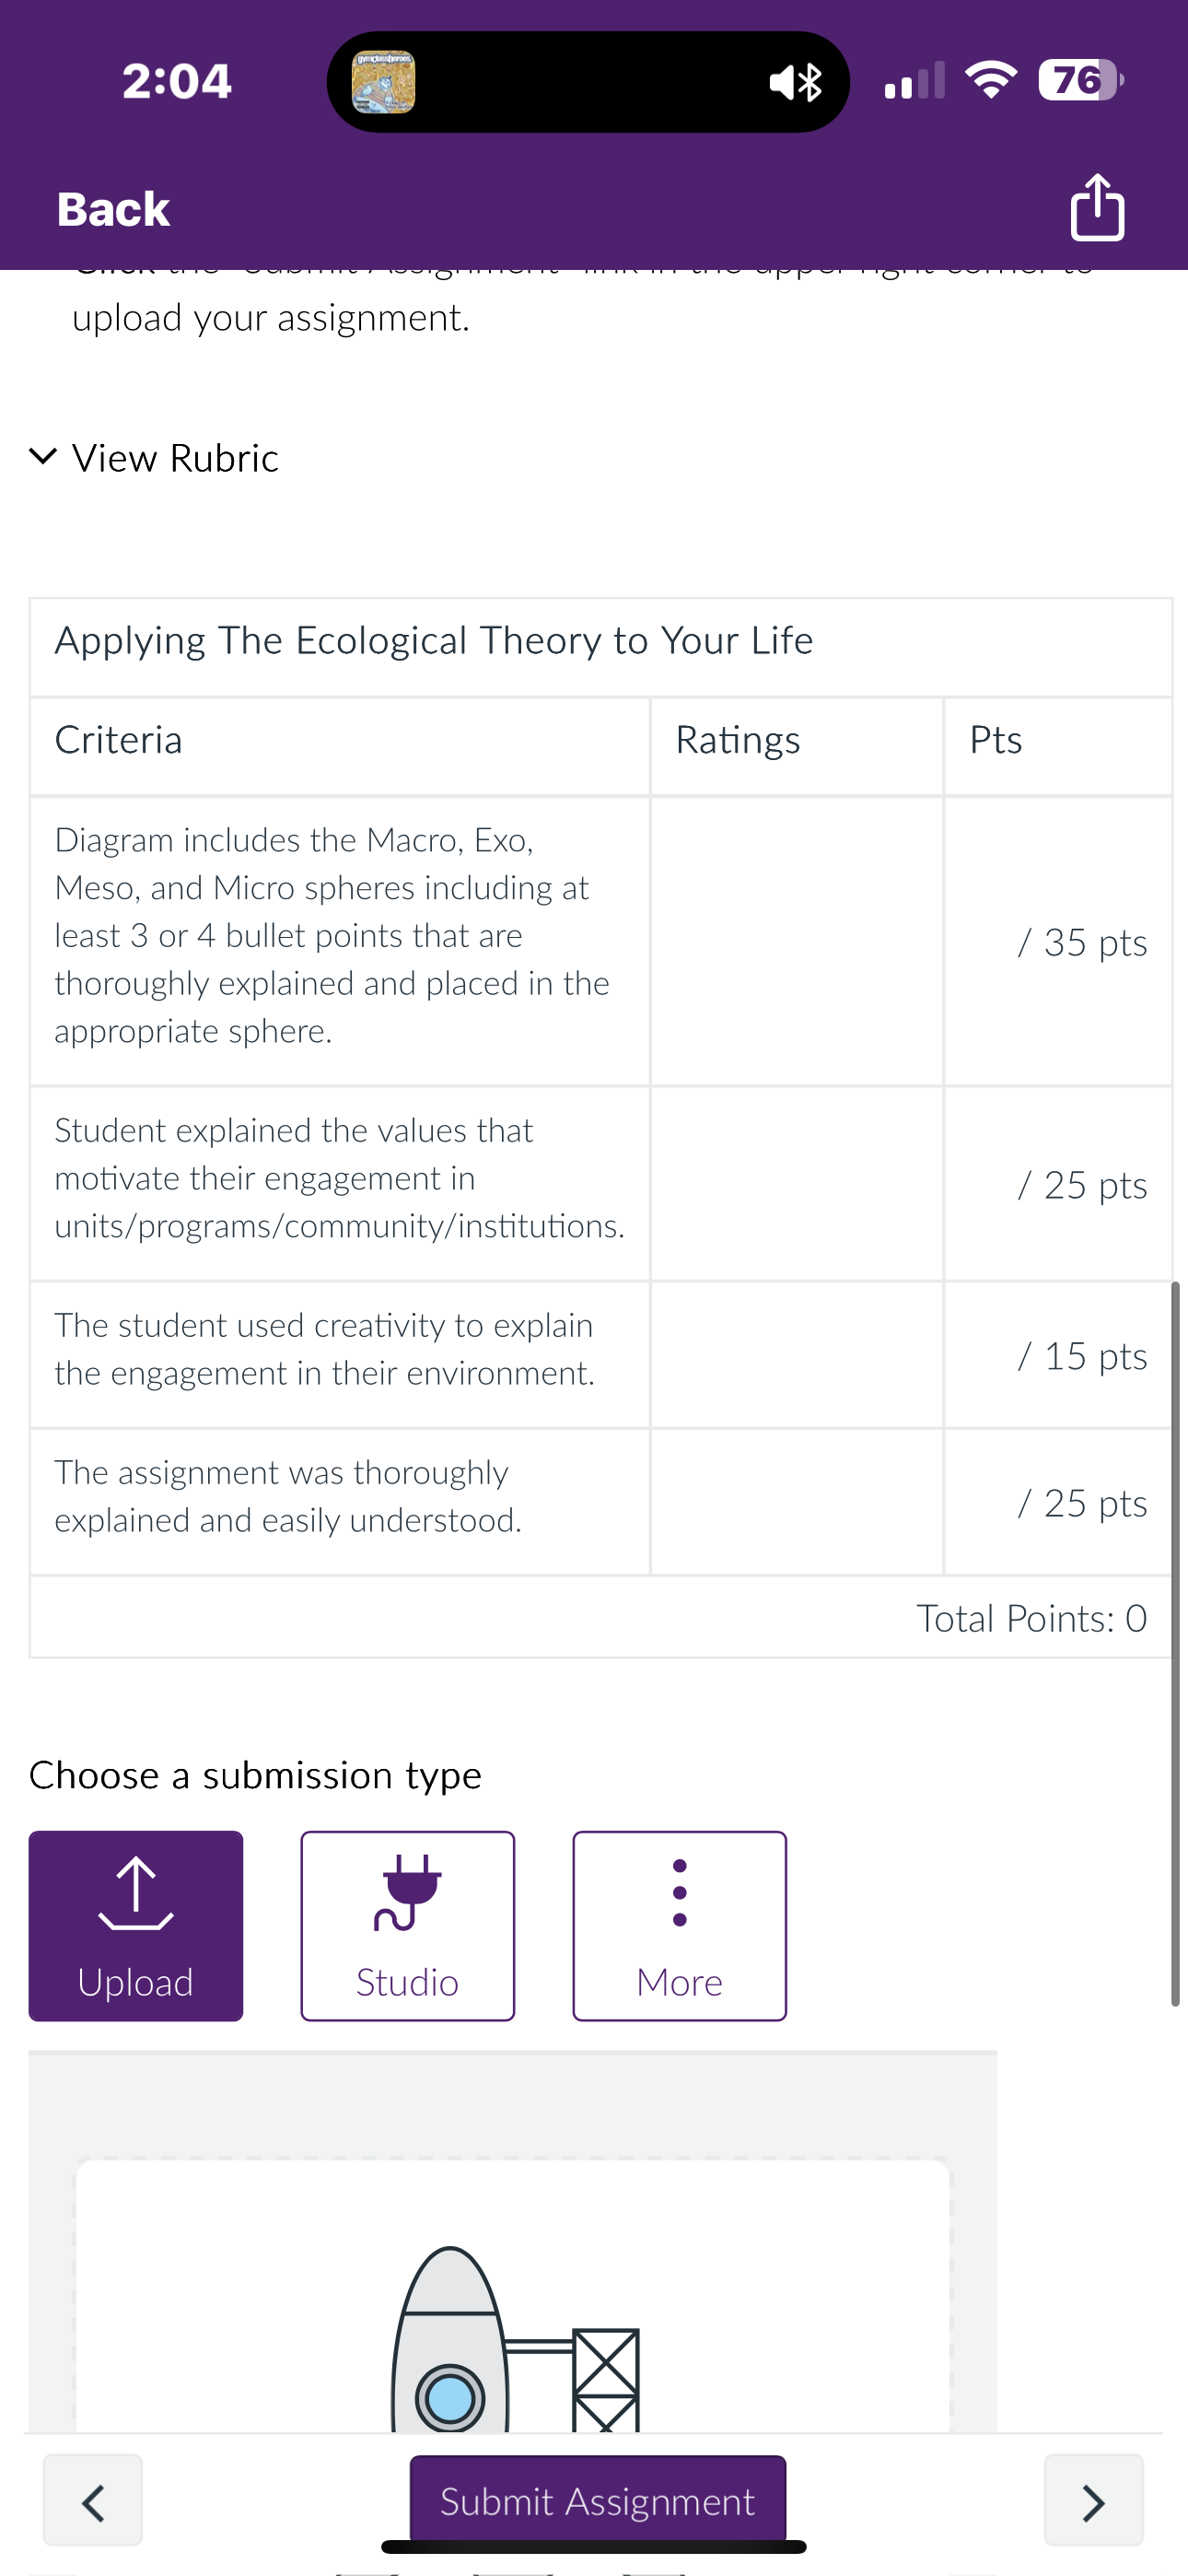Tap the now-playing album thumbnail
Viewport: 1188px width, 2576px height.
point(383,82)
